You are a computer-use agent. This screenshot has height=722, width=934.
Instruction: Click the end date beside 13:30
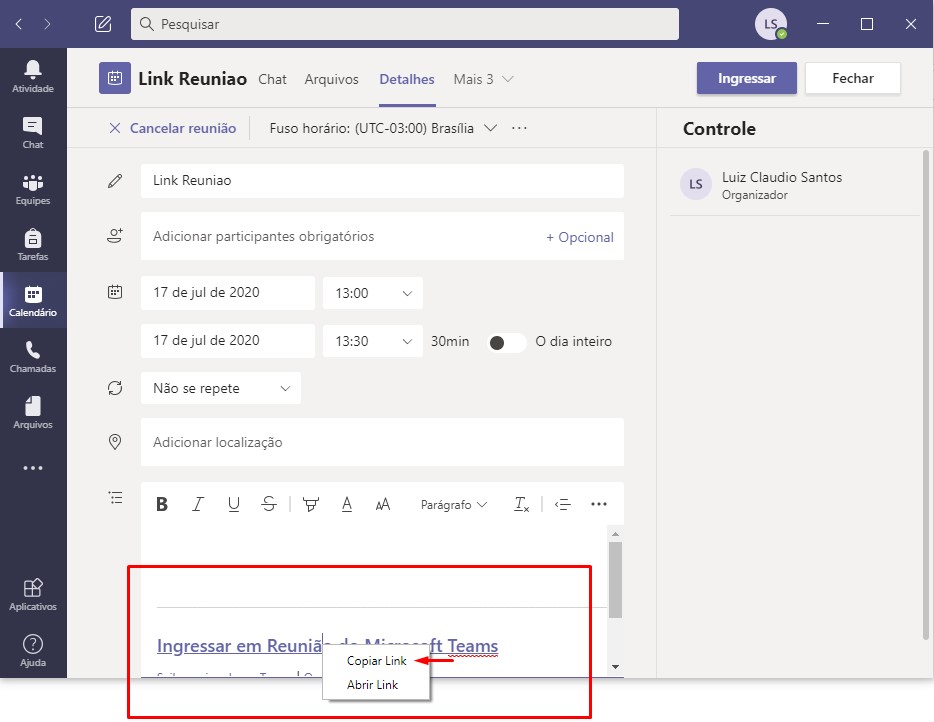click(228, 341)
